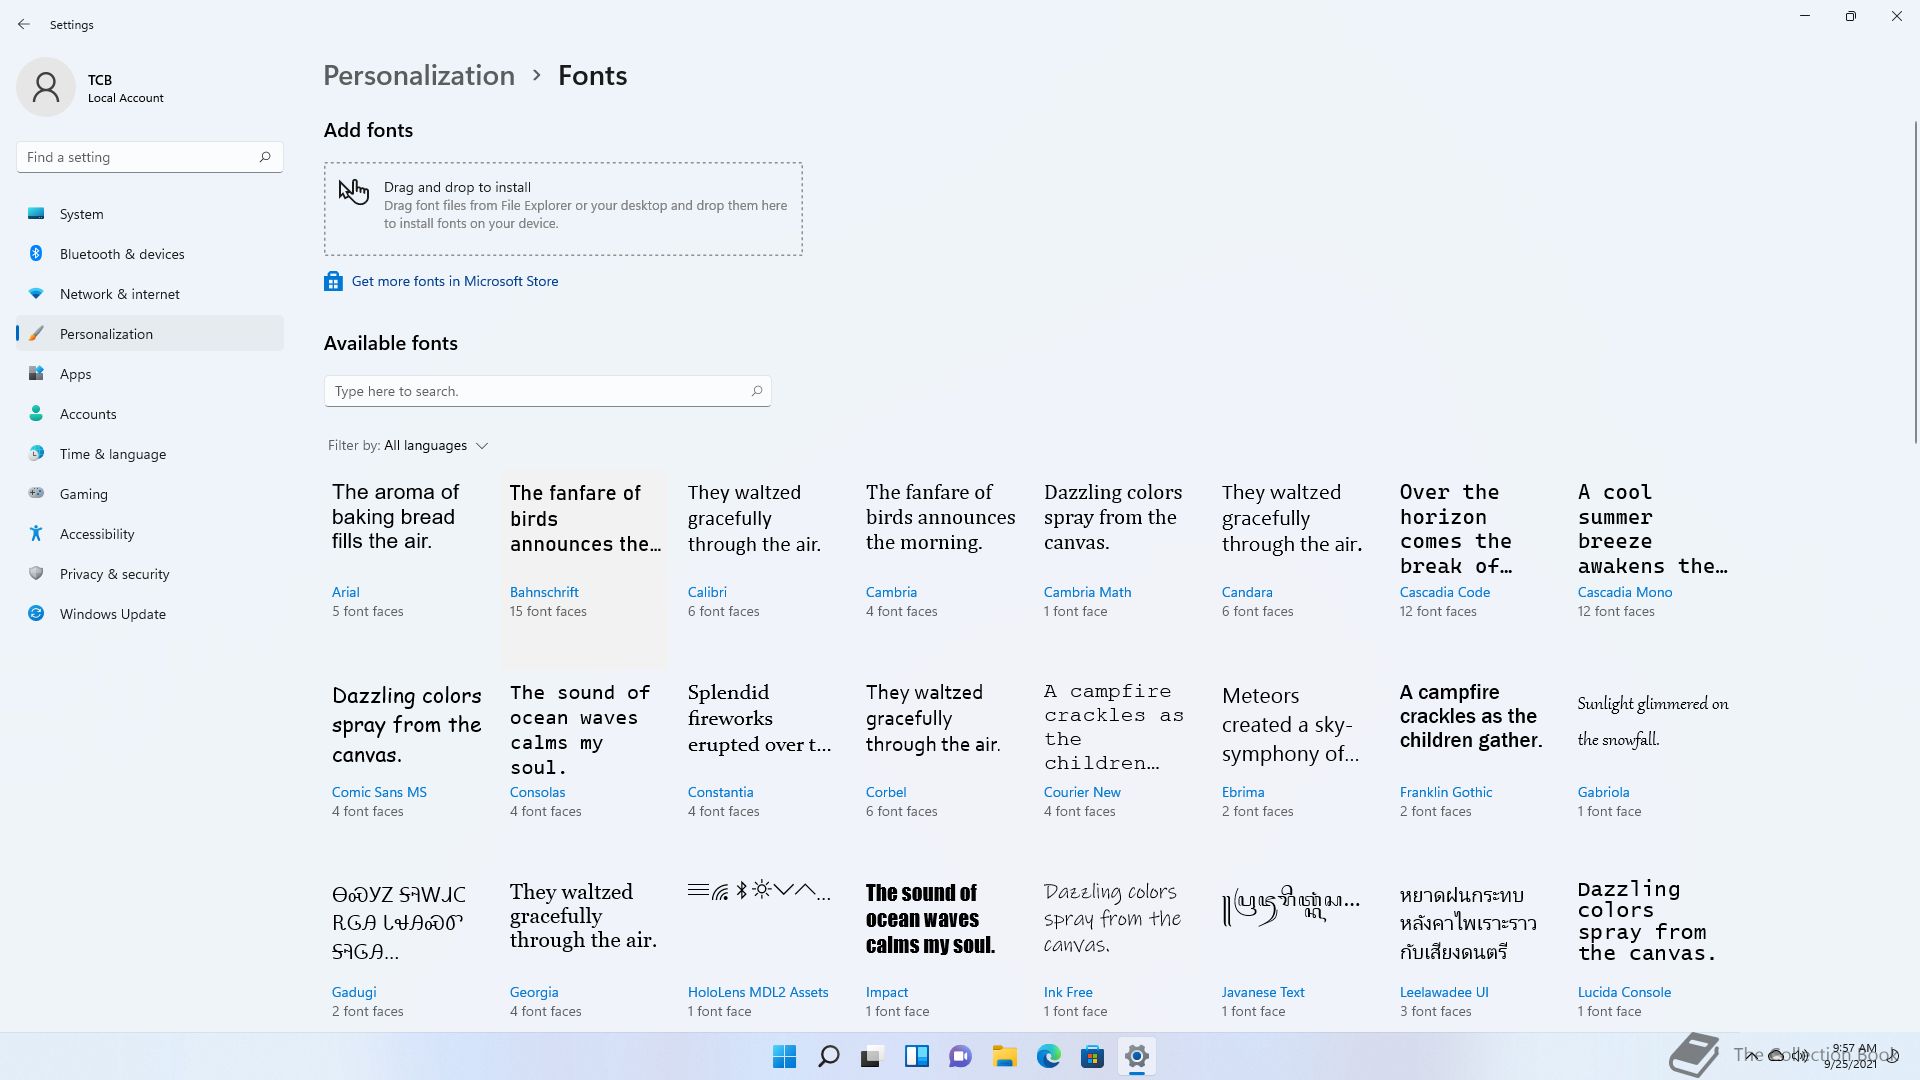1920x1080 pixels.
Task: Click the Windows Update refresh icon
Action: tap(36, 613)
